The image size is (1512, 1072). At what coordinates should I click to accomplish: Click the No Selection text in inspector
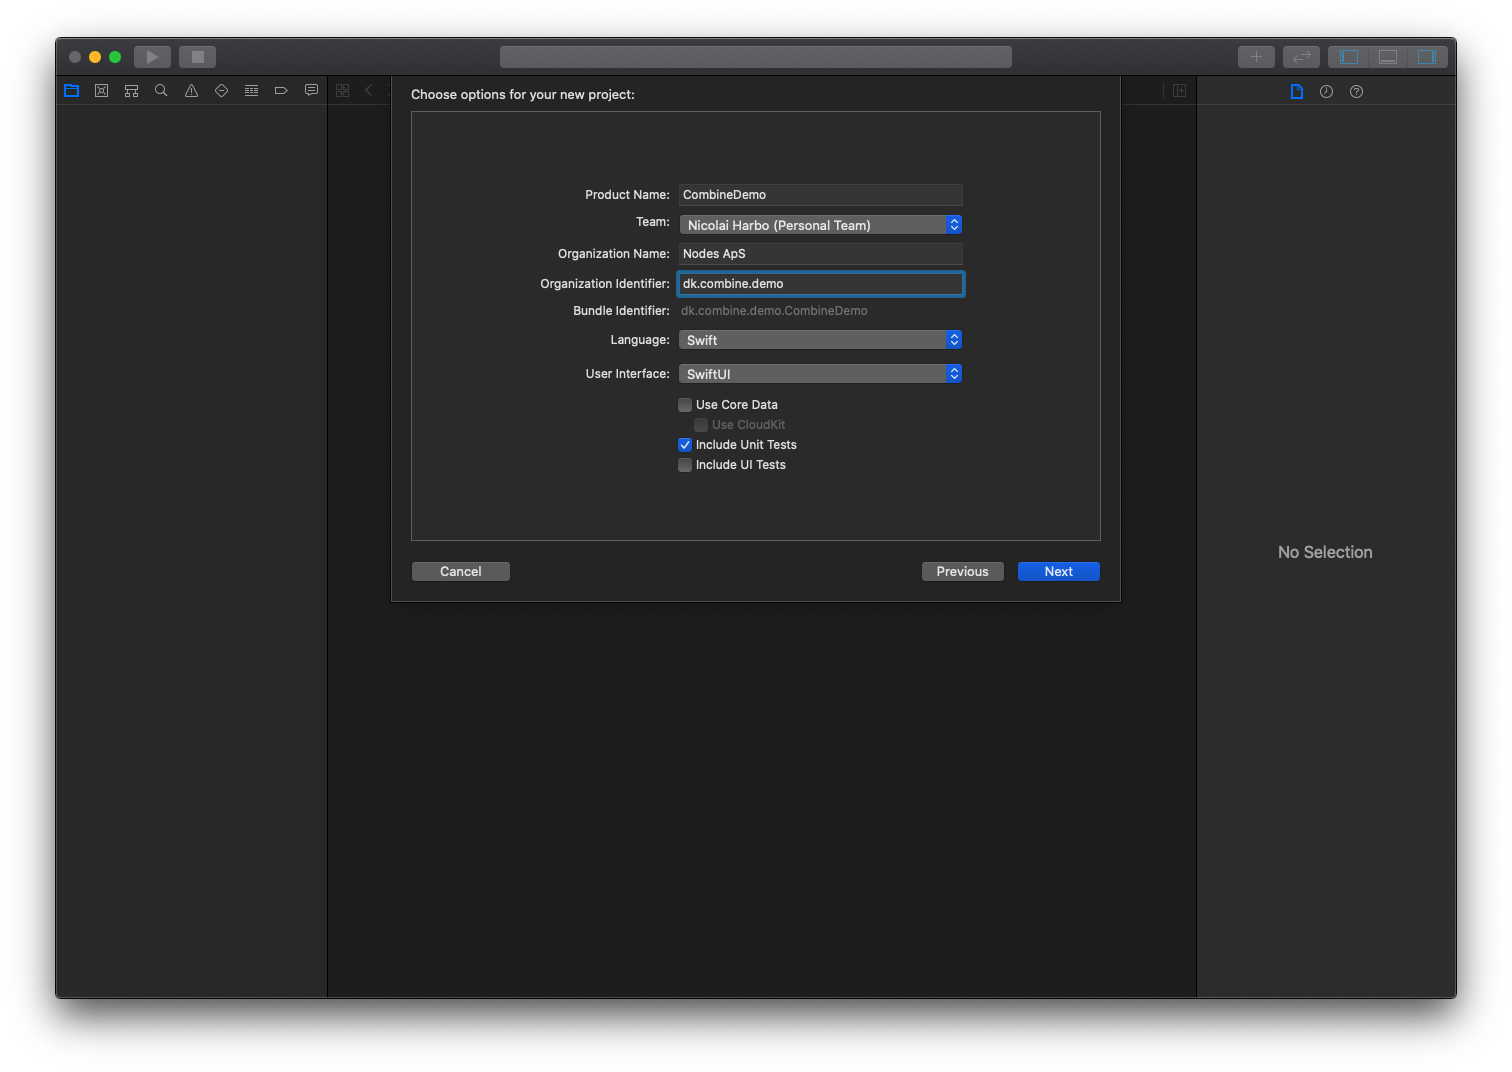[1325, 552]
